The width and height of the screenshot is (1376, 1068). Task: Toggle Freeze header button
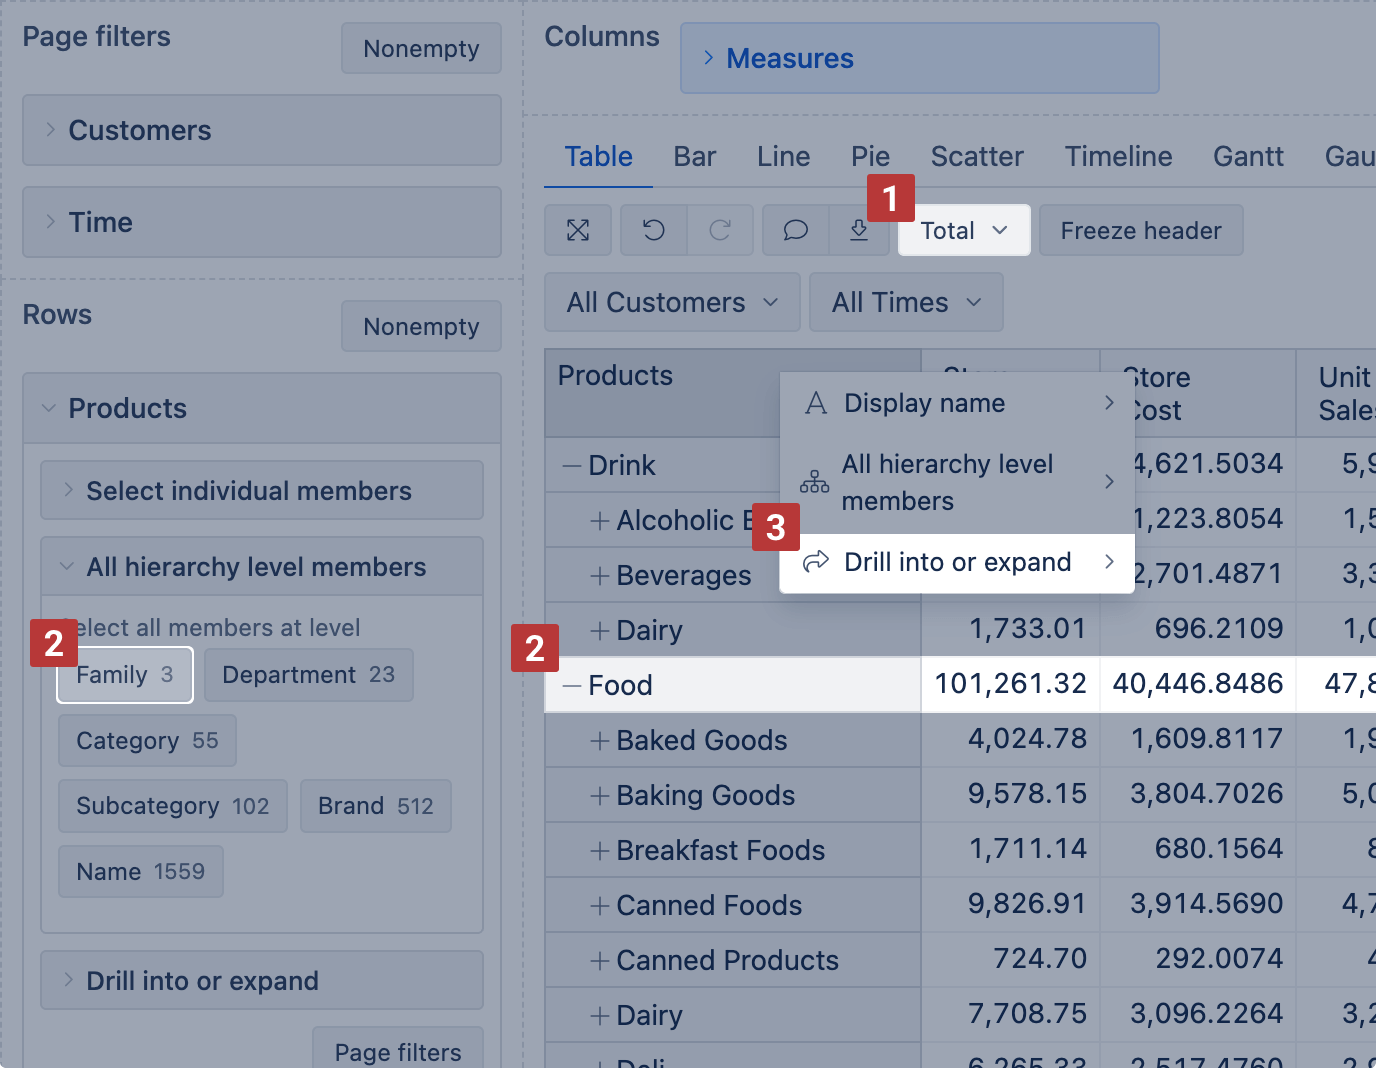point(1140,231)
